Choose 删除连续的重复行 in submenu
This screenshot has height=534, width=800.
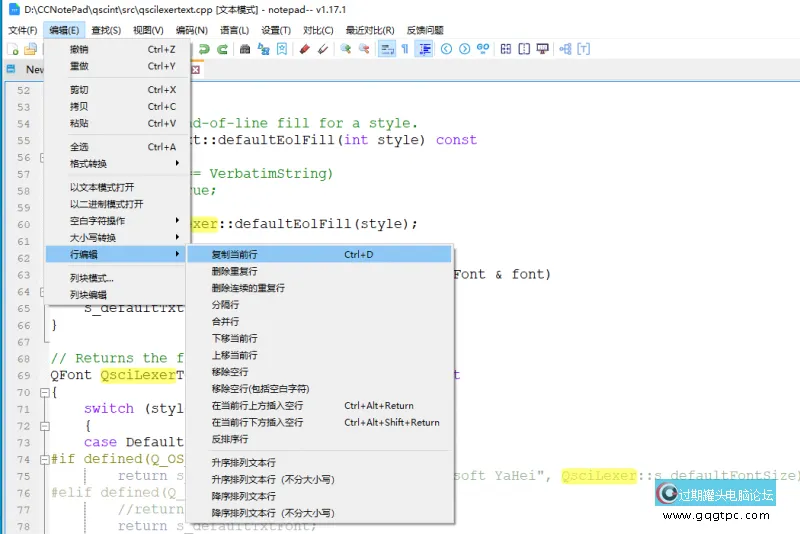(x=319, y=288)
